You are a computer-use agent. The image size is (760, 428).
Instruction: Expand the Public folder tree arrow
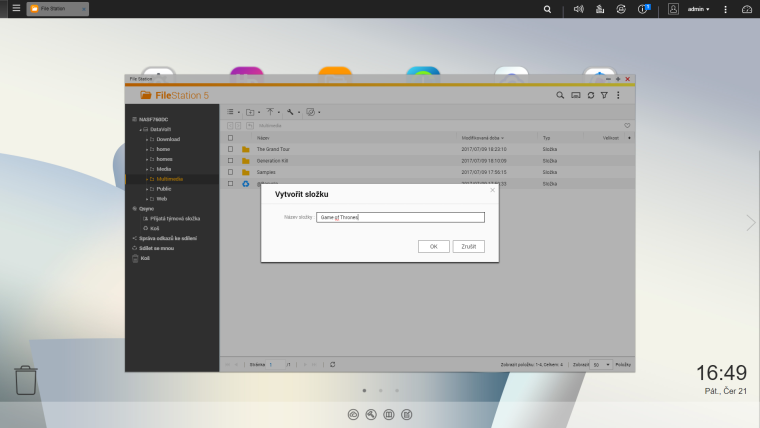click(147, 189)
